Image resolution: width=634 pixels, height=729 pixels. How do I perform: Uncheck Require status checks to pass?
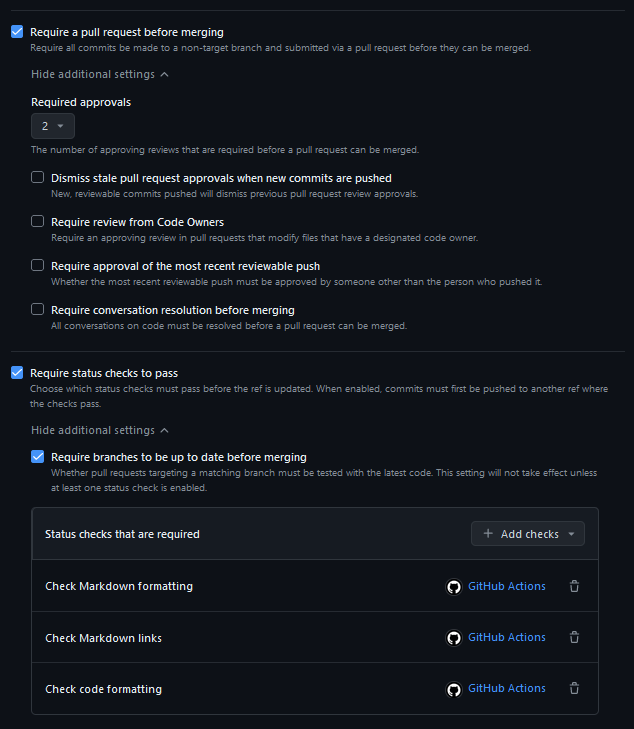(x=17, y=373)
